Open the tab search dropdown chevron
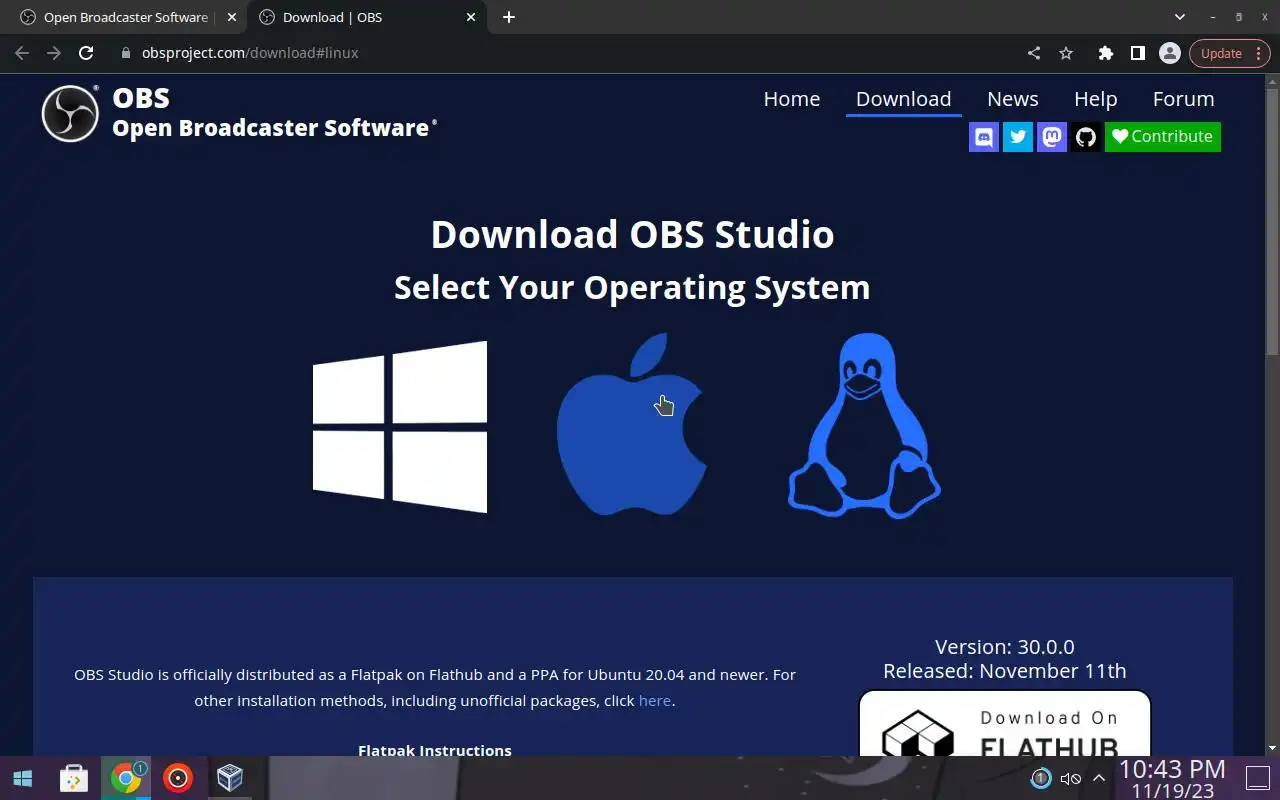The height and width of the screenshot is (800, 1280). [1180, 17]
